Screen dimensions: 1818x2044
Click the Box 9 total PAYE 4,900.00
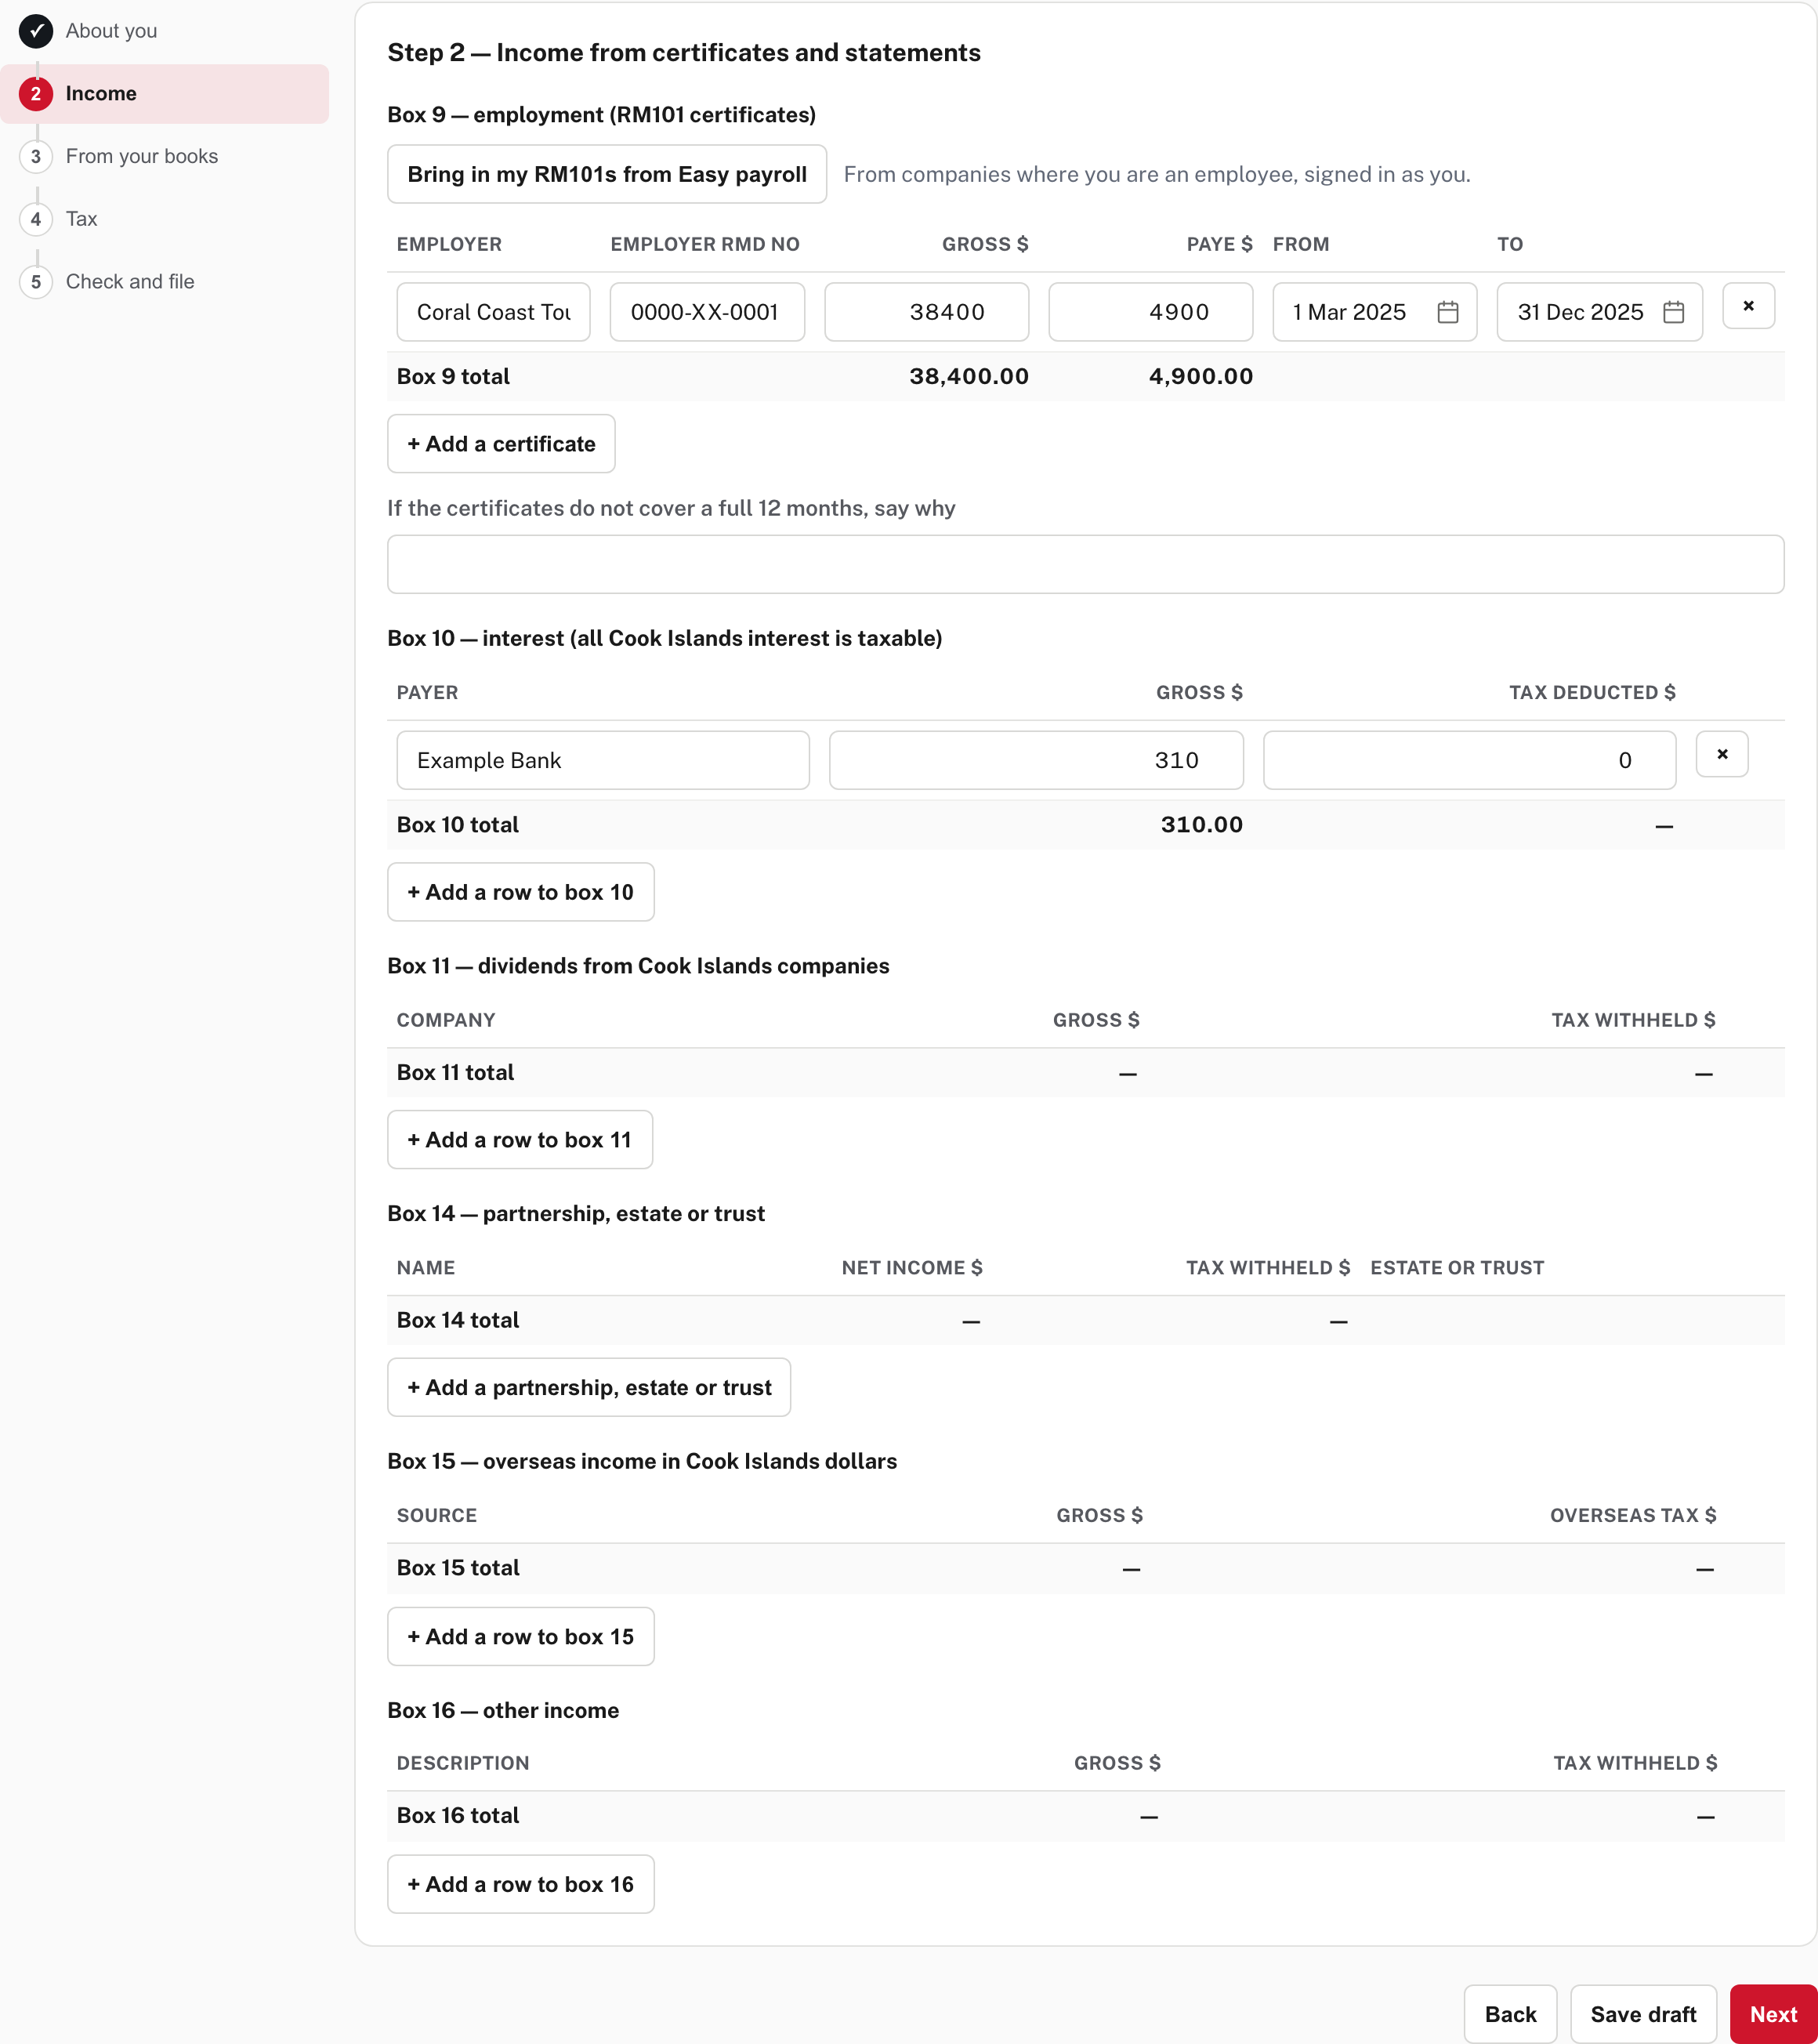[1200, 377]
